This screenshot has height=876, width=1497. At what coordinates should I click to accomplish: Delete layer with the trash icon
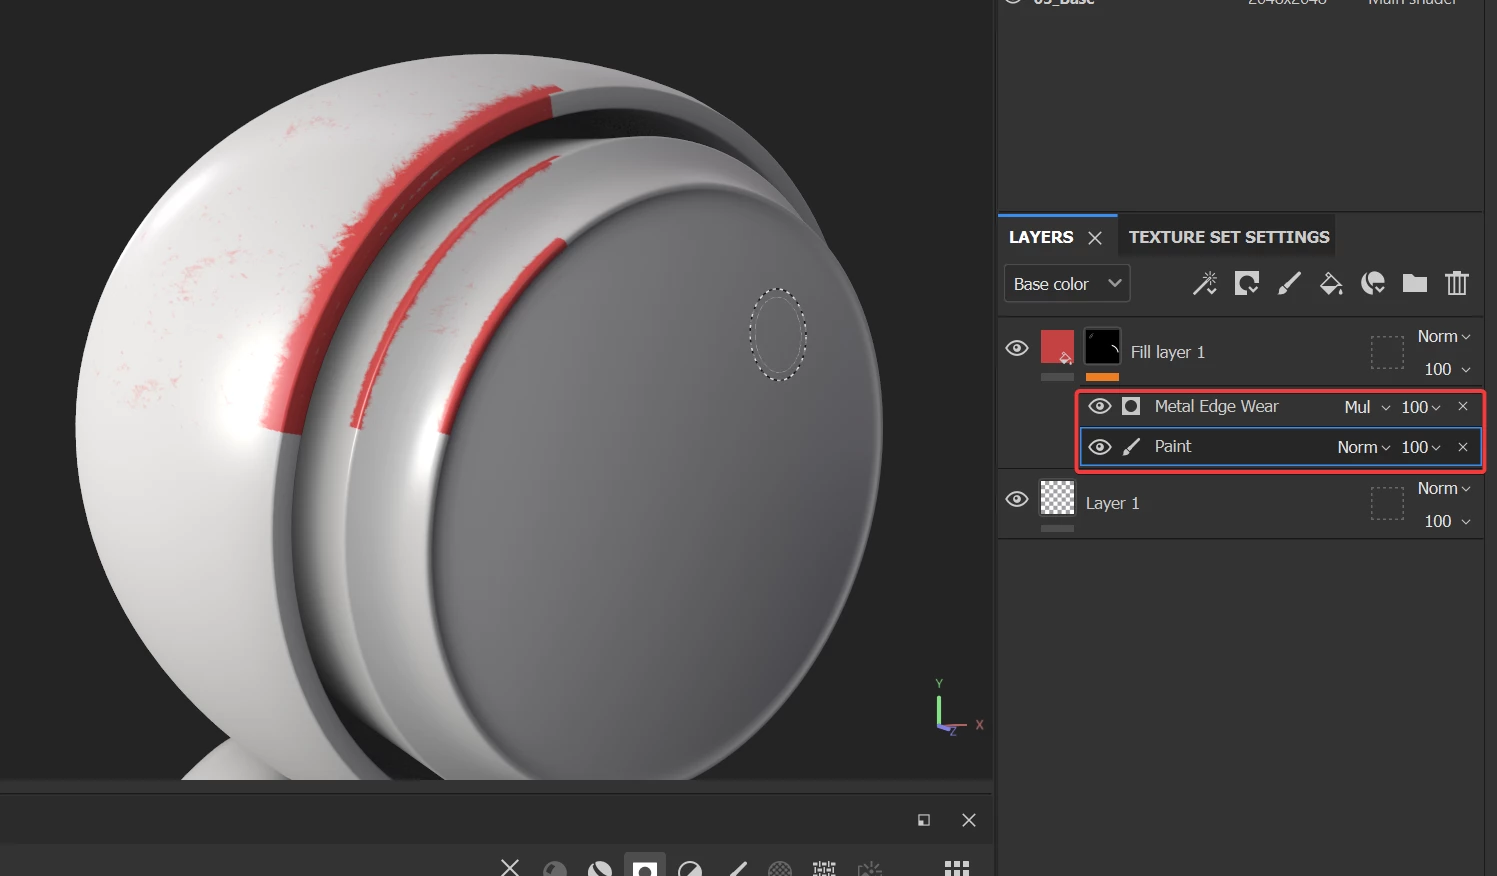click(x=1457, y=284)
